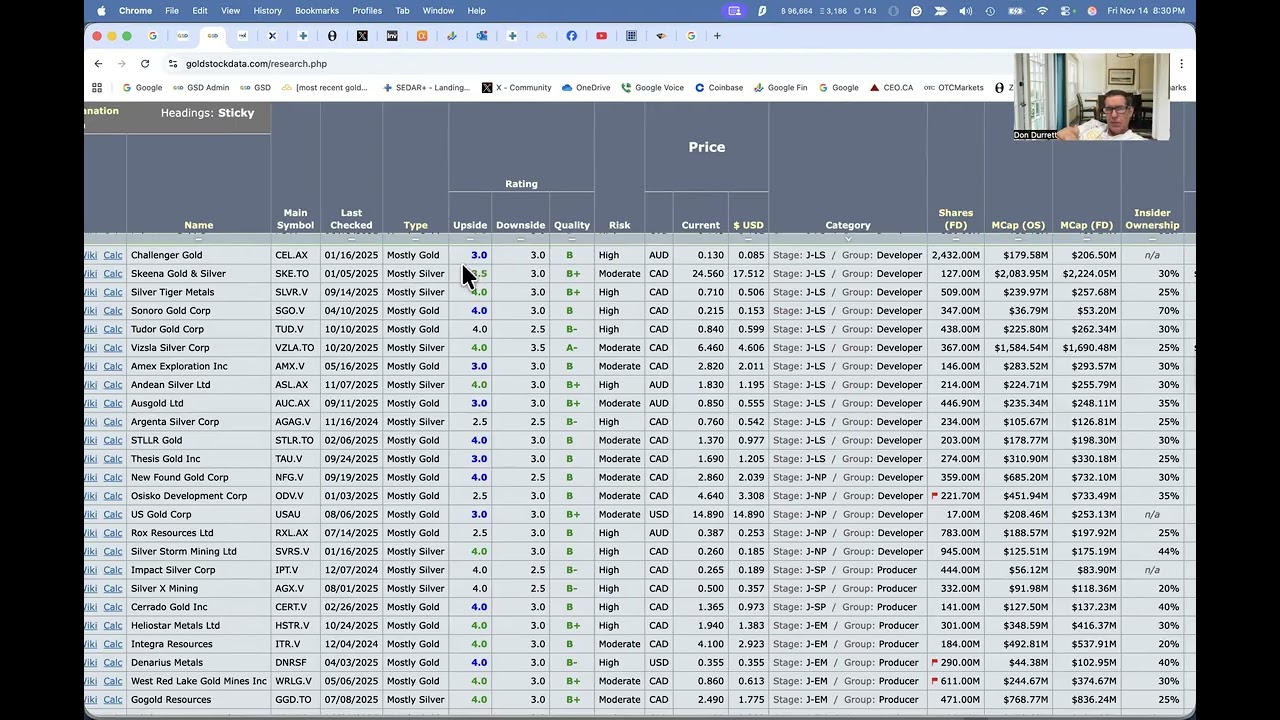This screenshot has height=720, width=1280.
Task: Open the GSD Admin bookmark
Action: 201,87
